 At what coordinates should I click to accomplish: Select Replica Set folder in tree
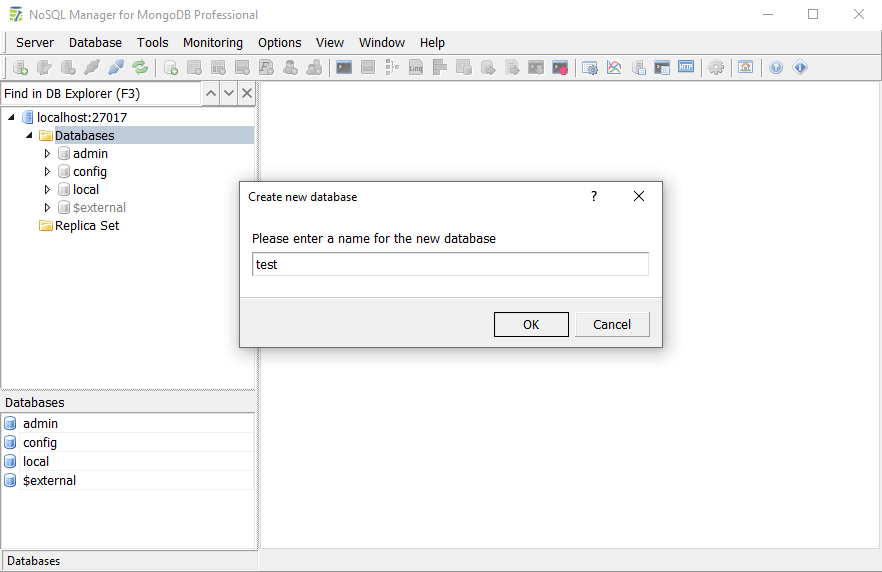click(86, 226)
